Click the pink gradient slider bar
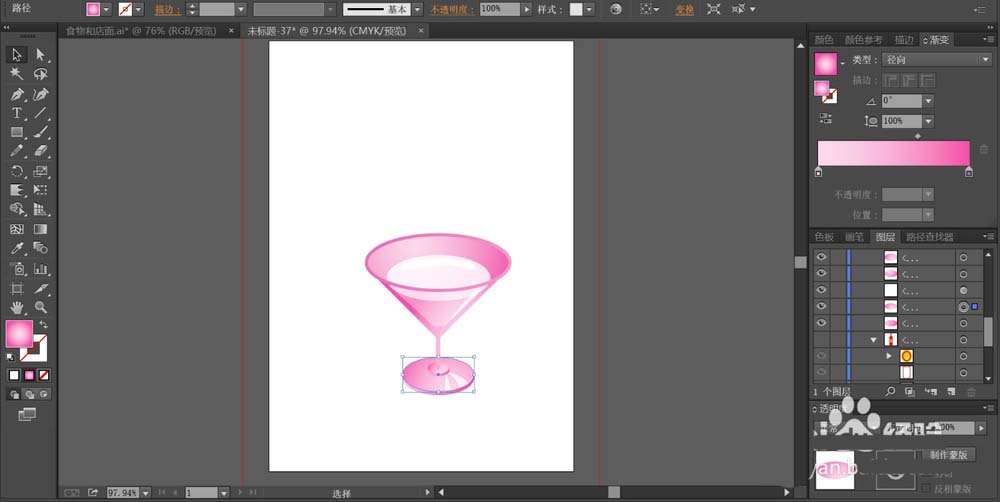 tap(893, 154)
